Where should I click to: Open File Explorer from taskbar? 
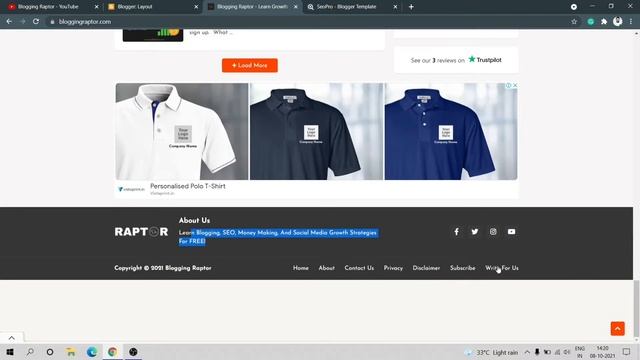[x=71, y=352]
